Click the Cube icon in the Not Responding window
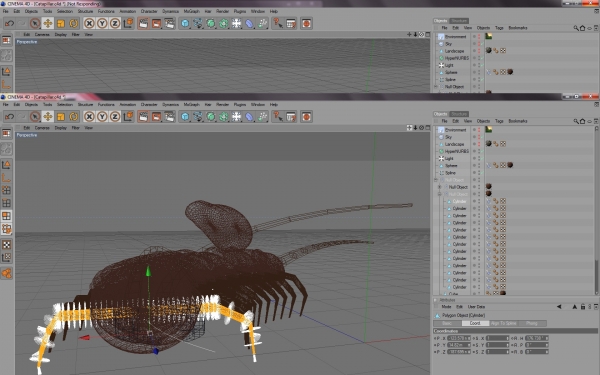 pos(185,23)
